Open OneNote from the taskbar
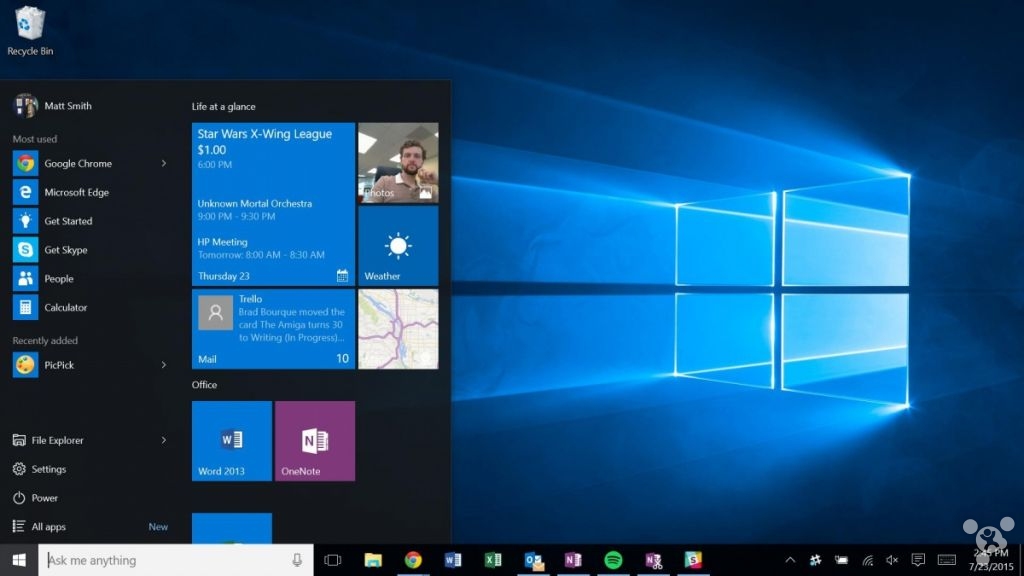Viewport: 1024px width, 576px height. point(573,560)
